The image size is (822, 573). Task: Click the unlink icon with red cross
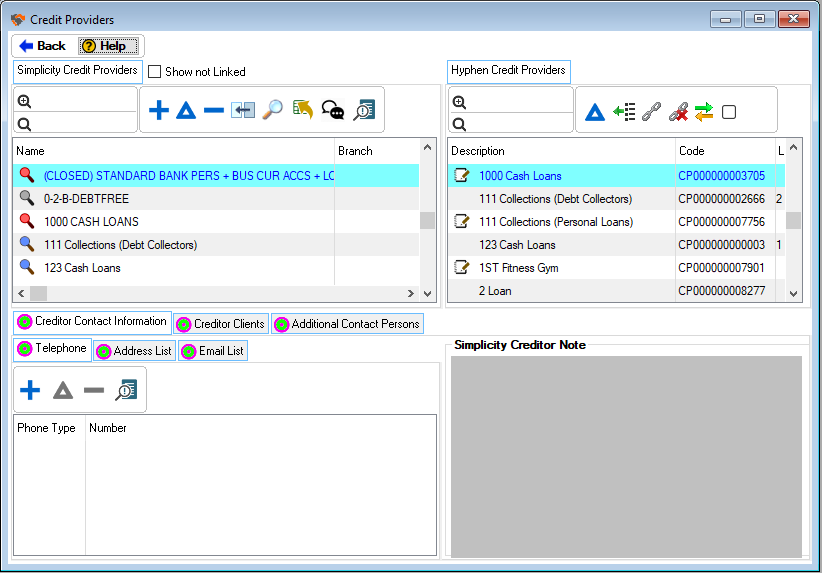click(x=678, y=112)
